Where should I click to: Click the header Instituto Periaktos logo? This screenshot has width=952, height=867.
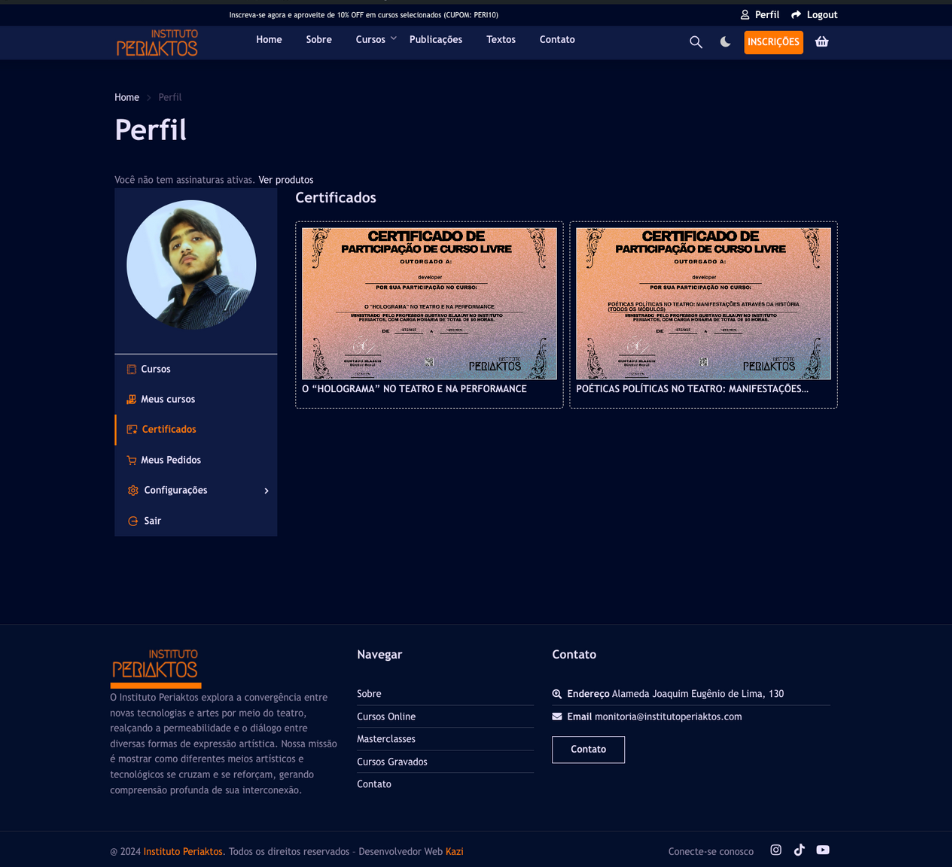pyautogui.click(x=157, y=42)
